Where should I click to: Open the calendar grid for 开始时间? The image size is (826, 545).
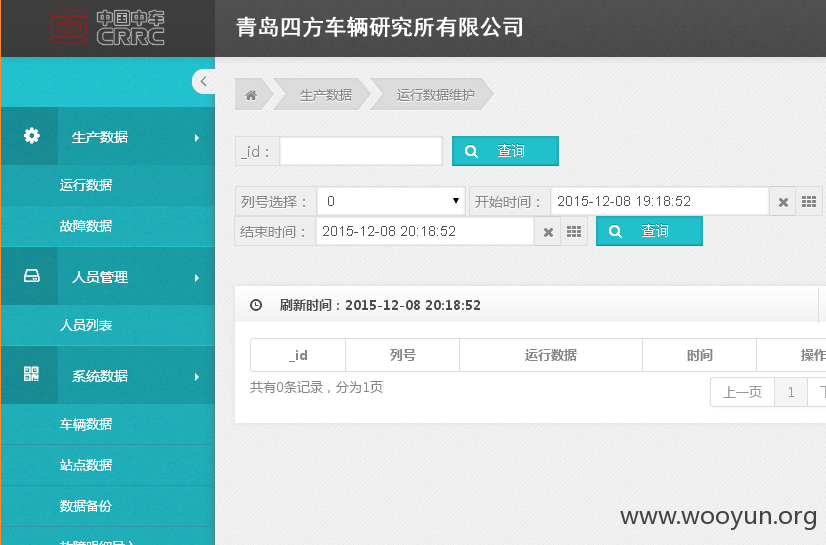pyautogui.click(x=809, y=202)
